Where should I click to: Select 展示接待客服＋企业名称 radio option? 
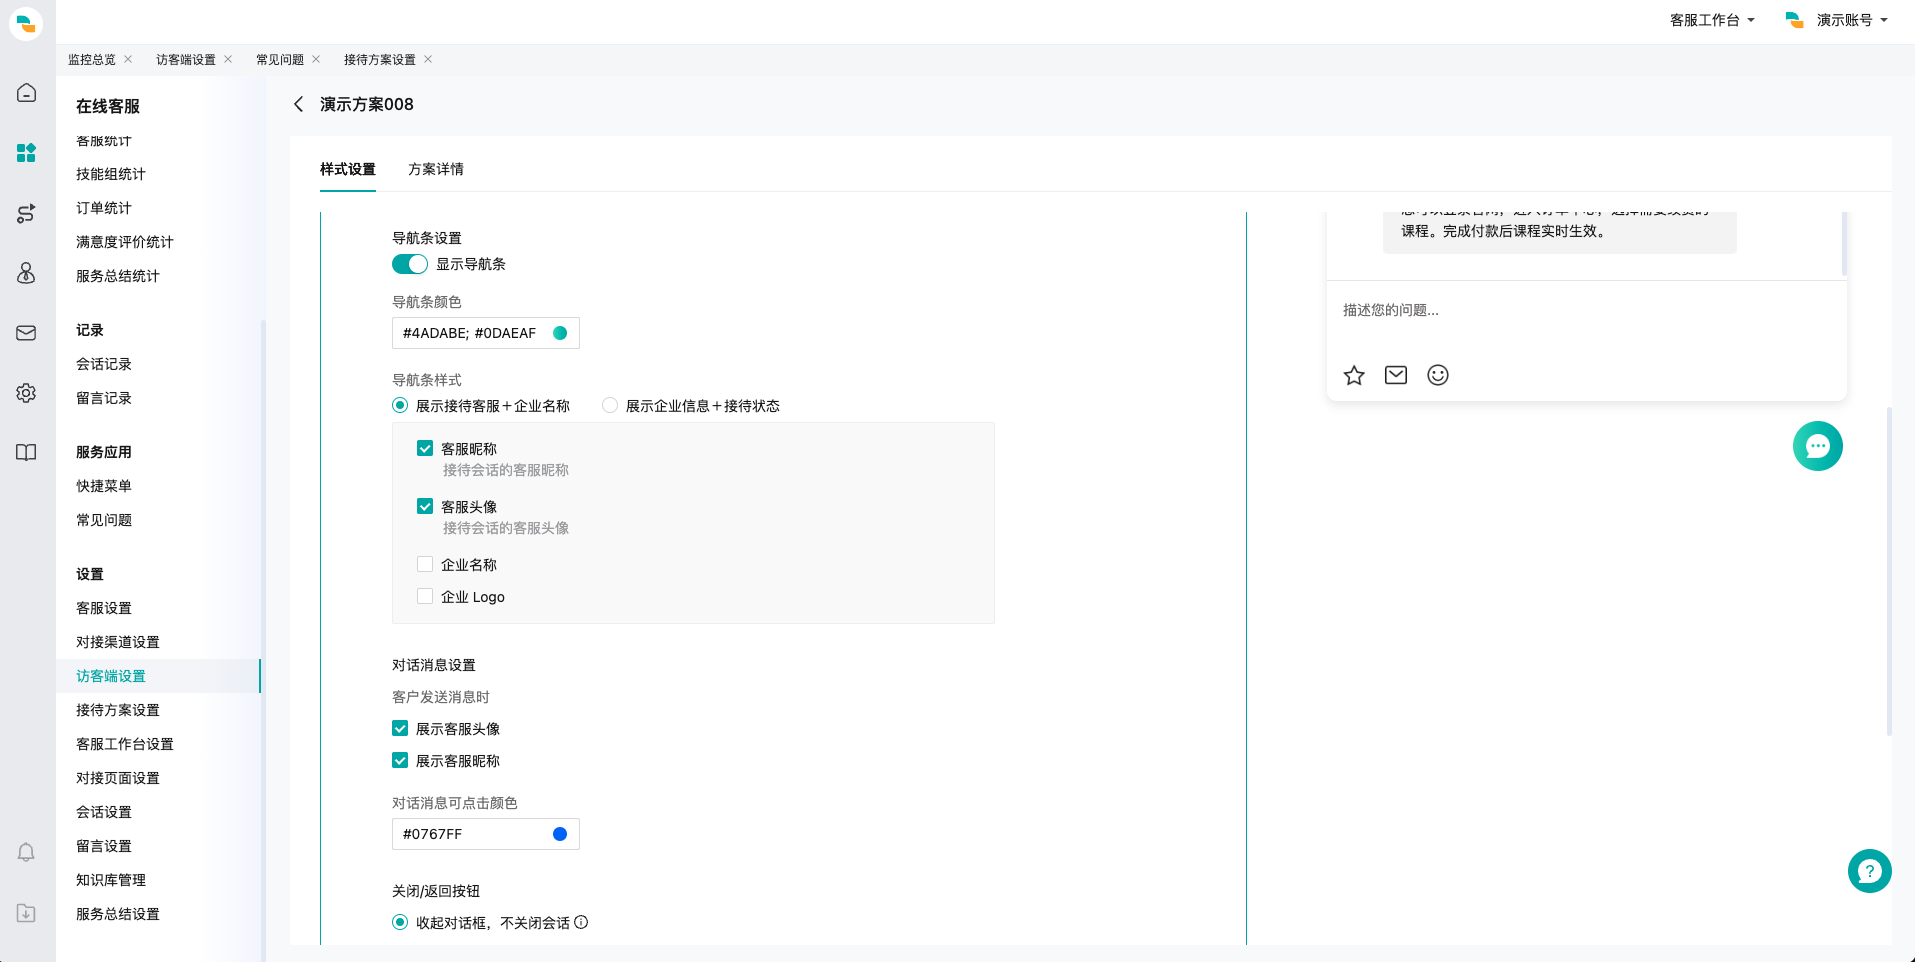pos(400,405)
